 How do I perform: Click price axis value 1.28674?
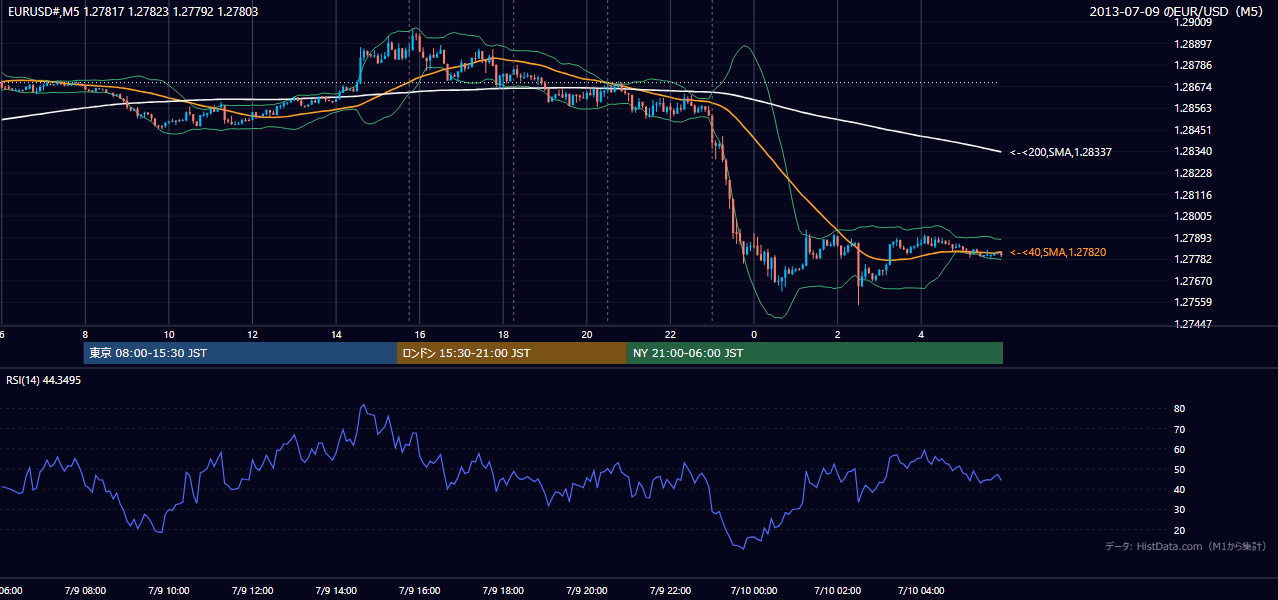(x=1192, y=87)
